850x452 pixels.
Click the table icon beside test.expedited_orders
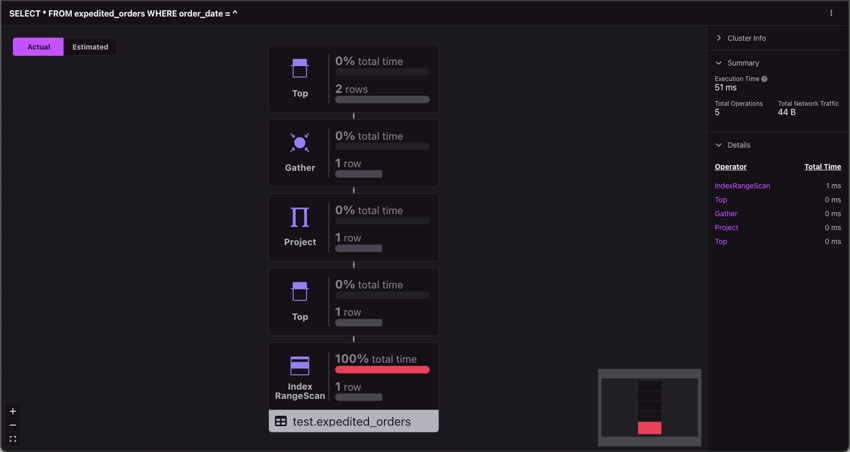click(x=281, y=421)
